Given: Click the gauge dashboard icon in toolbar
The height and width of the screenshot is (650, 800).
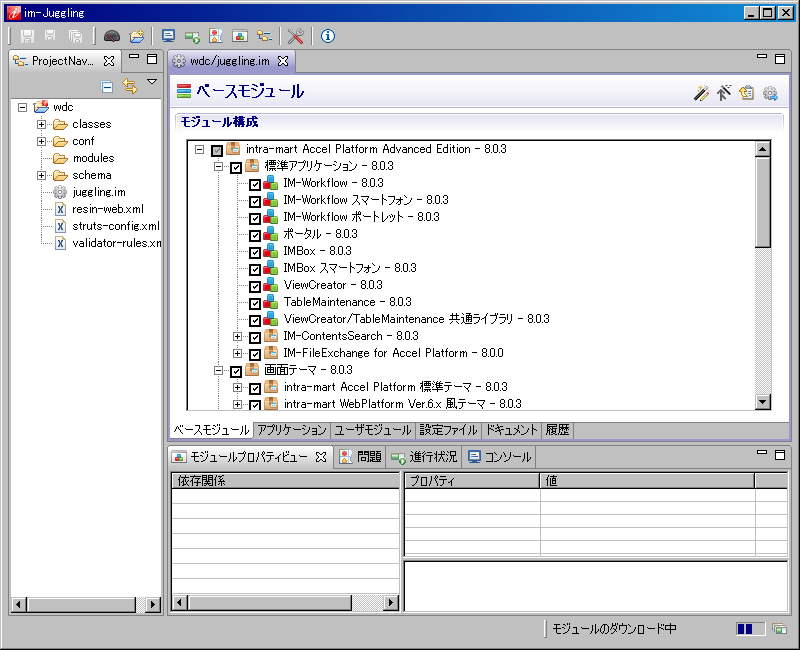Looking at the screenshot, I should (x=112, y=36).
